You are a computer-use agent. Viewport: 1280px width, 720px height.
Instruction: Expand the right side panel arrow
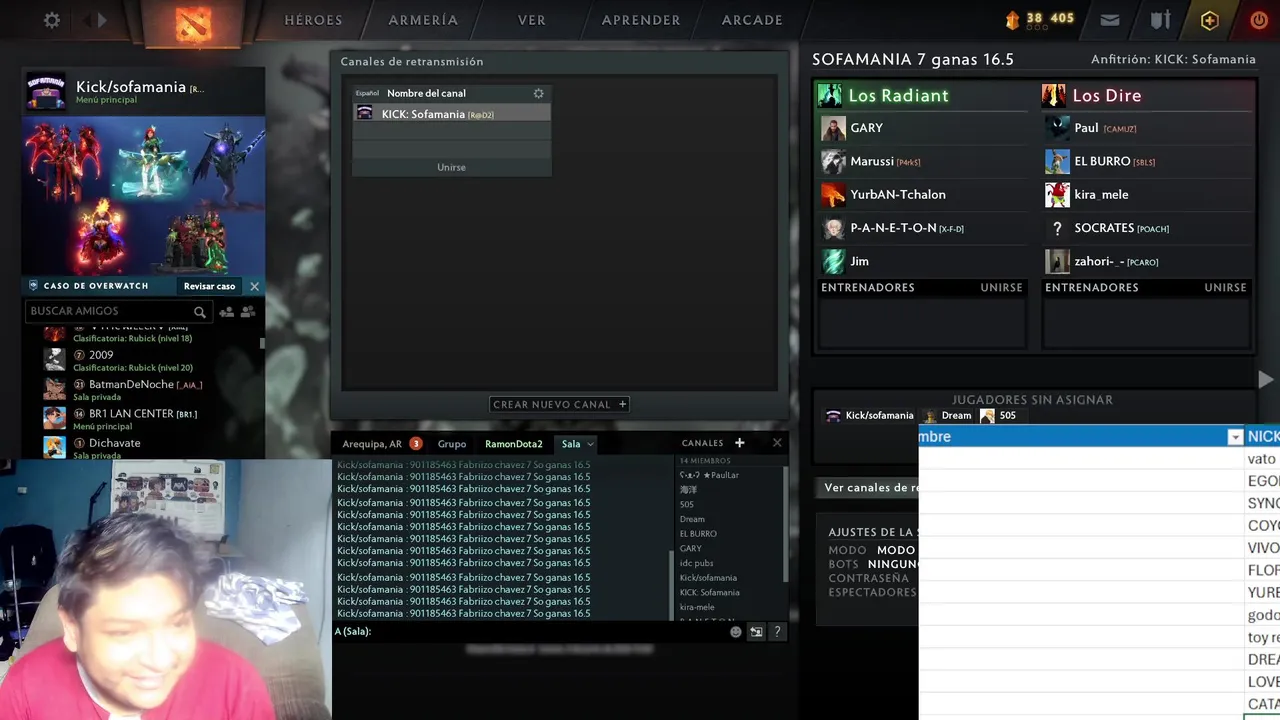[x=1266, y=379]
